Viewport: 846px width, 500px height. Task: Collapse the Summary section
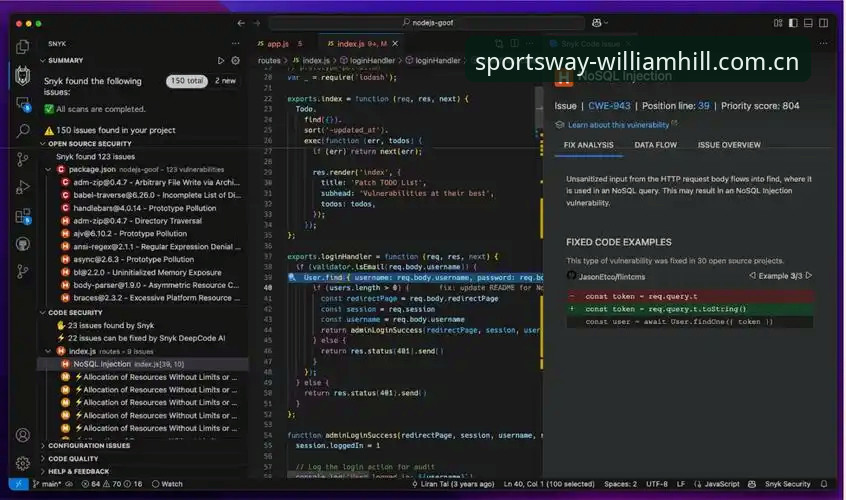tap(43, 60)
